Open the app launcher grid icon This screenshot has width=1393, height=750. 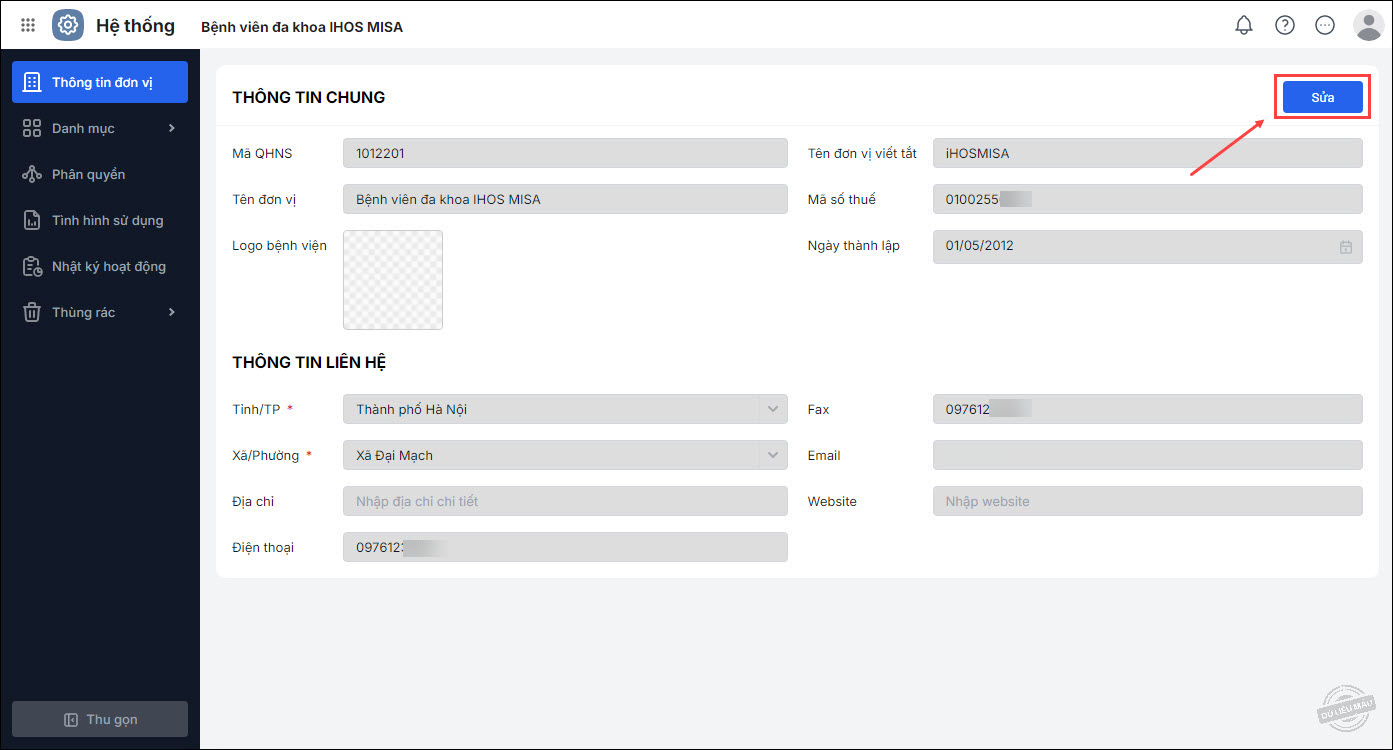28,25
